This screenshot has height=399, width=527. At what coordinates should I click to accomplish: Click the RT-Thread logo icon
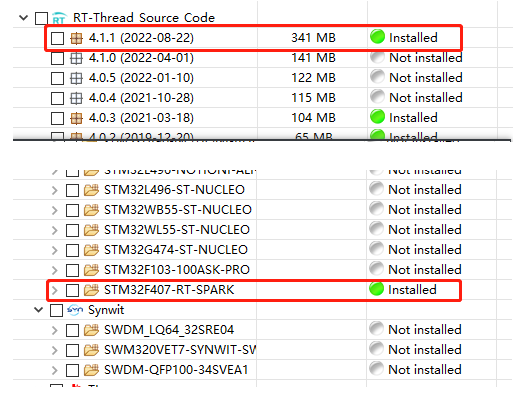(x=59, y=18)
